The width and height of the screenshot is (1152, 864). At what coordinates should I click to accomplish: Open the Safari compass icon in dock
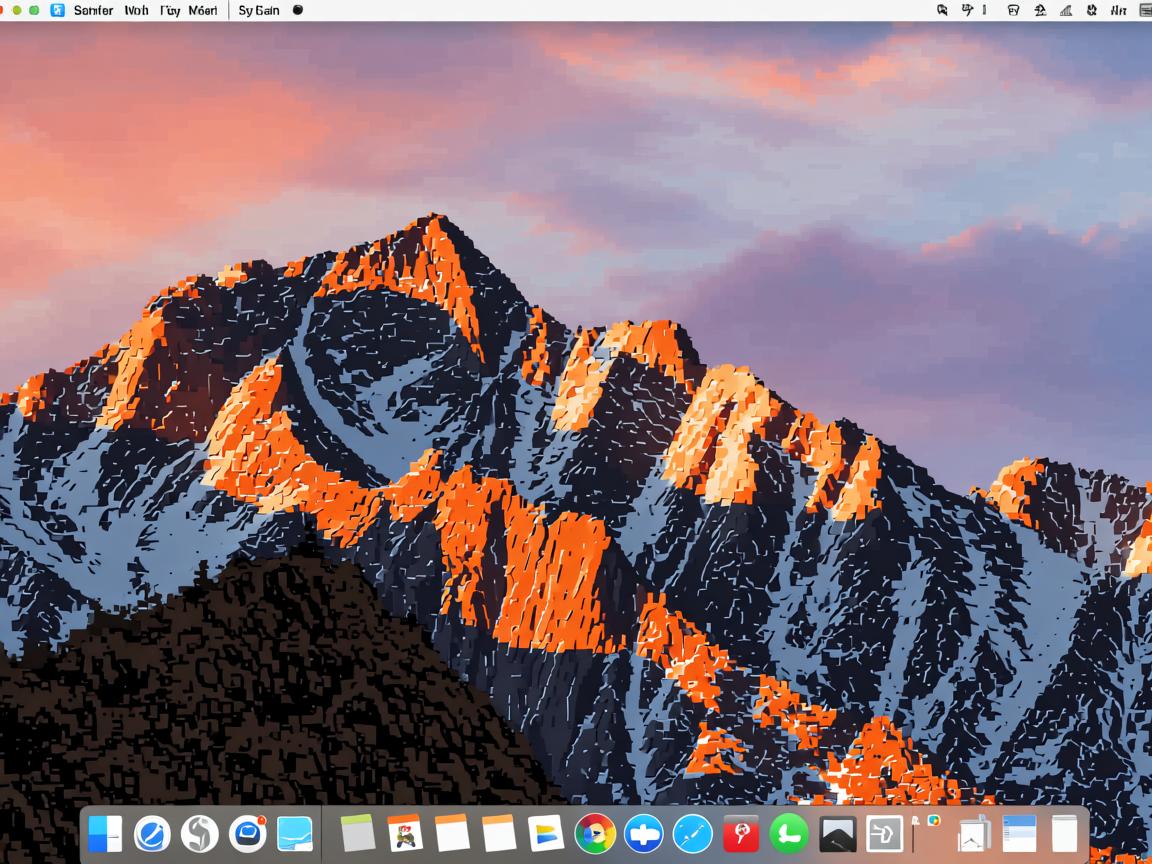coord(692,833)
